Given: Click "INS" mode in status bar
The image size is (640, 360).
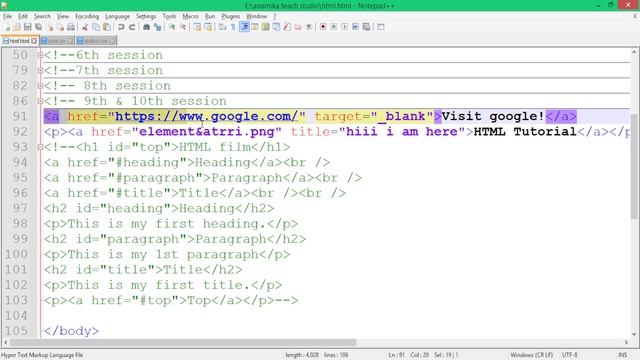Looking at the screenshot, I should click(x=622, y=355).
